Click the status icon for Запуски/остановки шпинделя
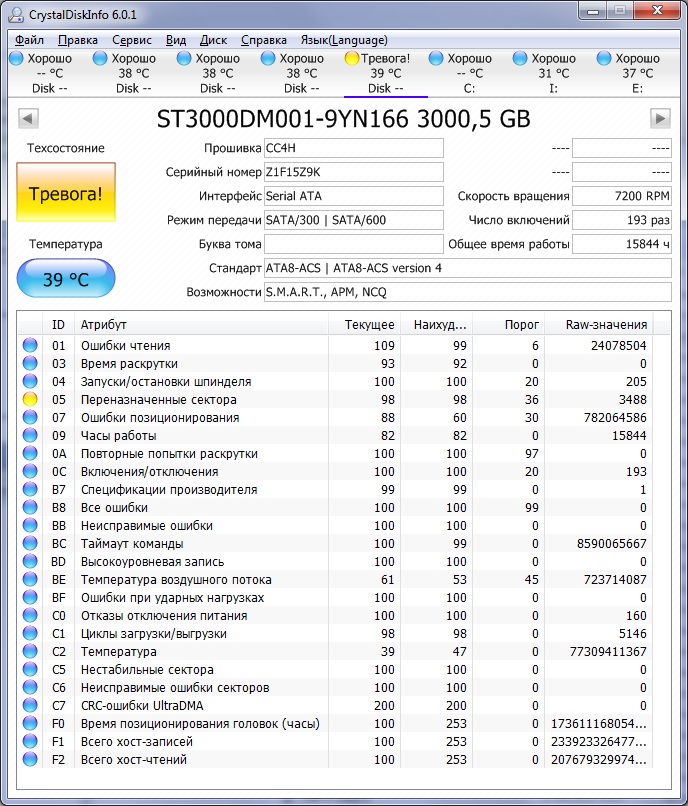The width and height of the screenshot is (688, 806). point(30,381)
